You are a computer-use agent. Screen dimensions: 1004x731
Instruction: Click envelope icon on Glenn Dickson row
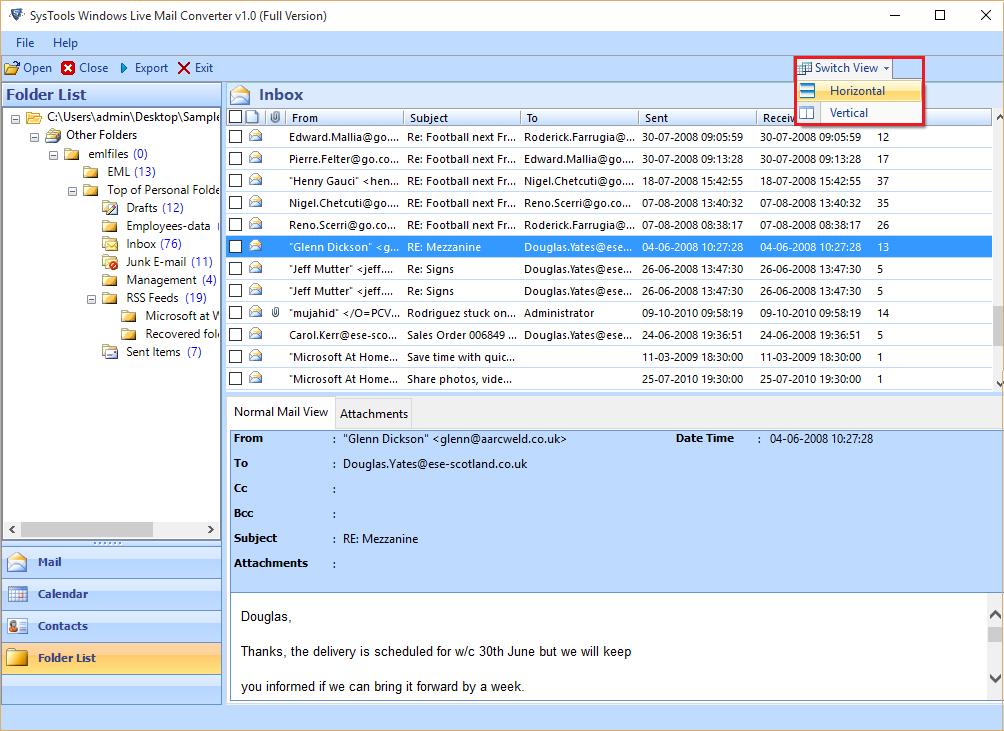point(255,246)
